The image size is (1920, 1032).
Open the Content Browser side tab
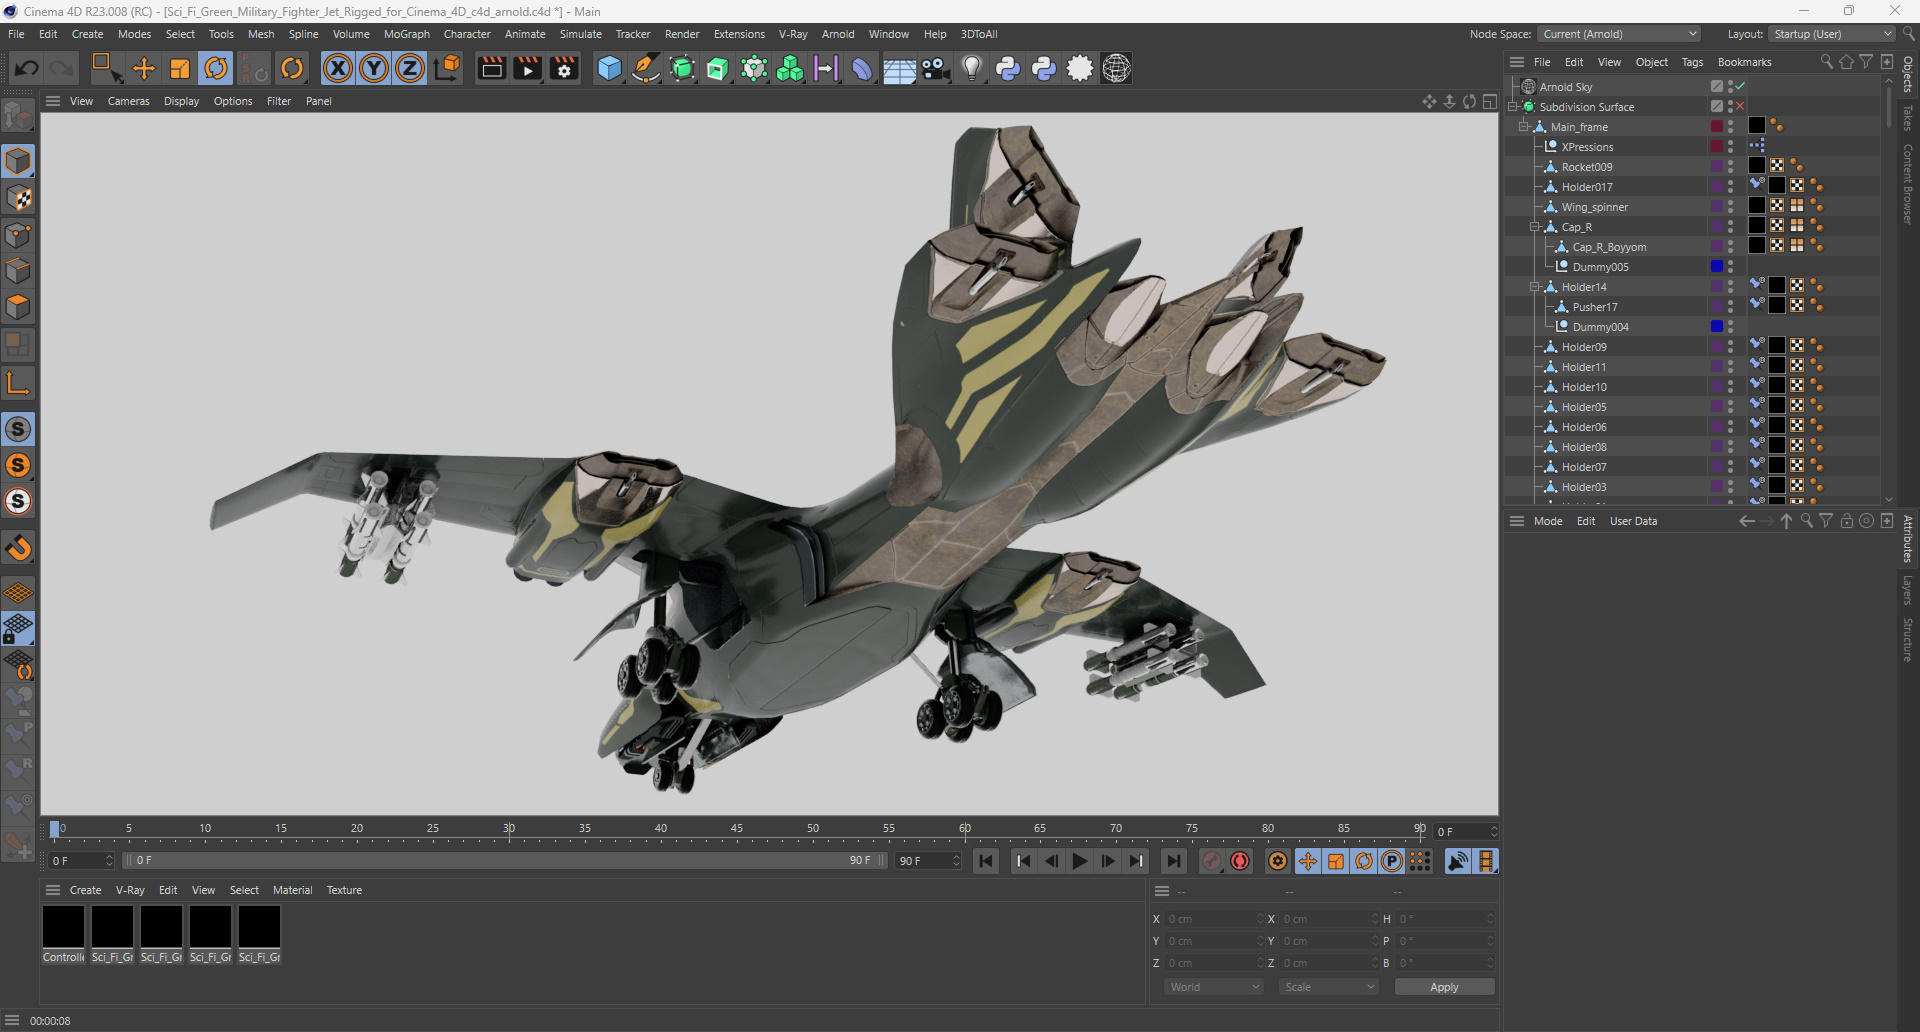[x=1908, y=183]
